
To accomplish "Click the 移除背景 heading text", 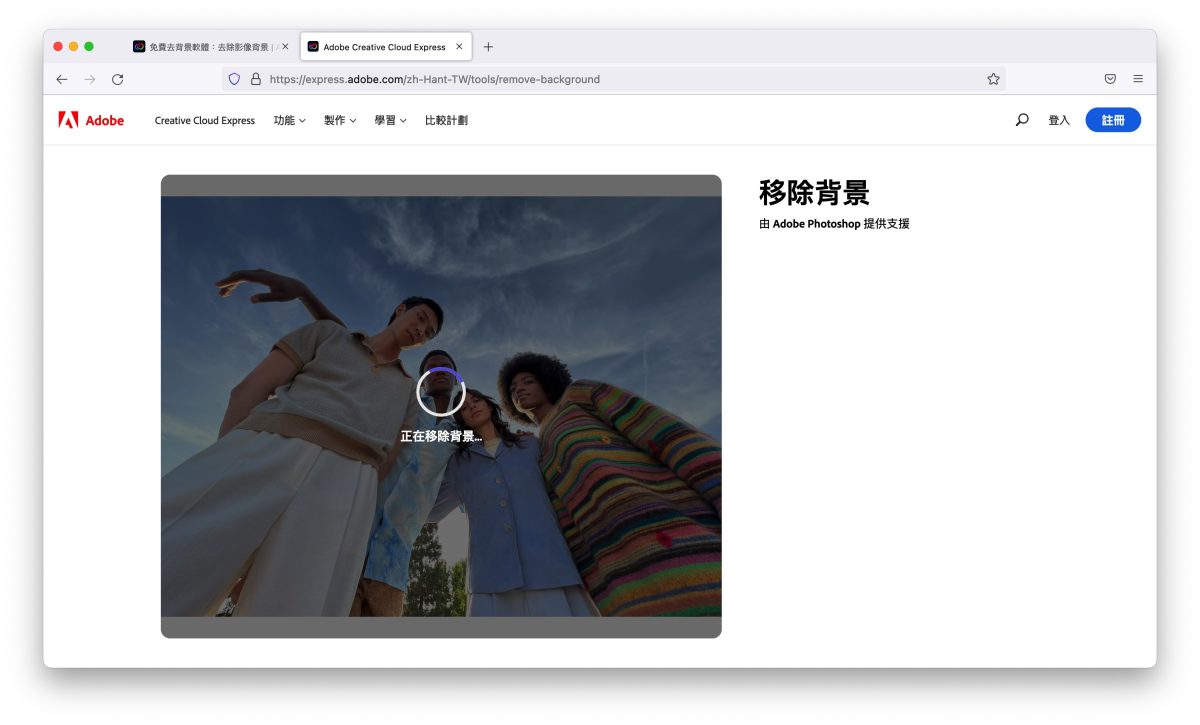I will pos(814,192).
